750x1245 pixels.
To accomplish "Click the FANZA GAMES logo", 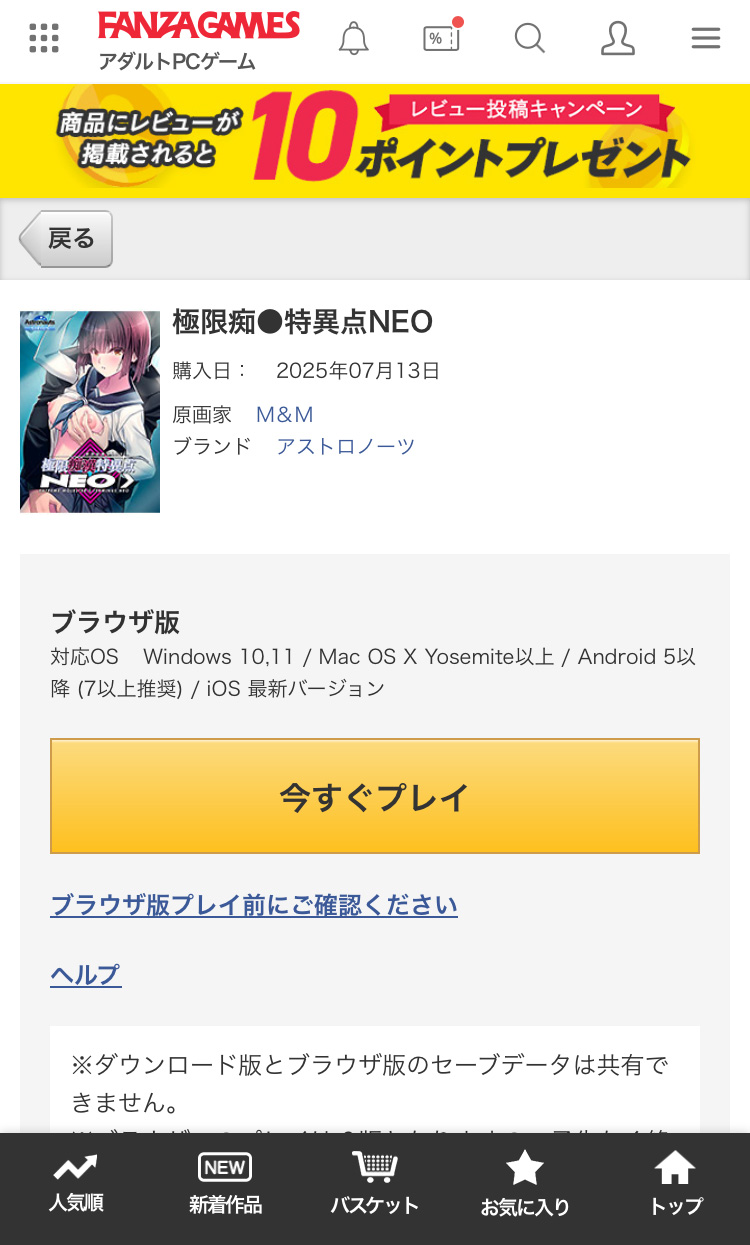I will pyautogui.click(x=199, y=26).
